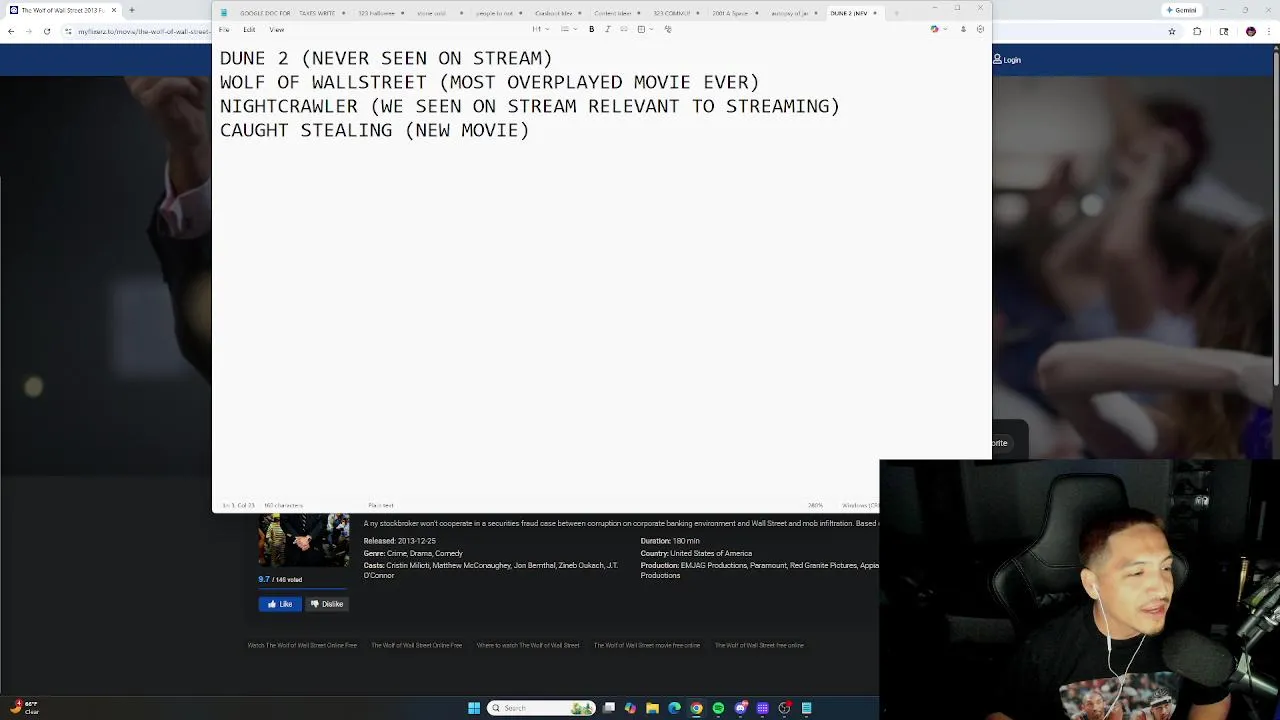The image size is (1280, 720).
Task: Click the line and column indicator in Notepad
Action: point(238,505)
